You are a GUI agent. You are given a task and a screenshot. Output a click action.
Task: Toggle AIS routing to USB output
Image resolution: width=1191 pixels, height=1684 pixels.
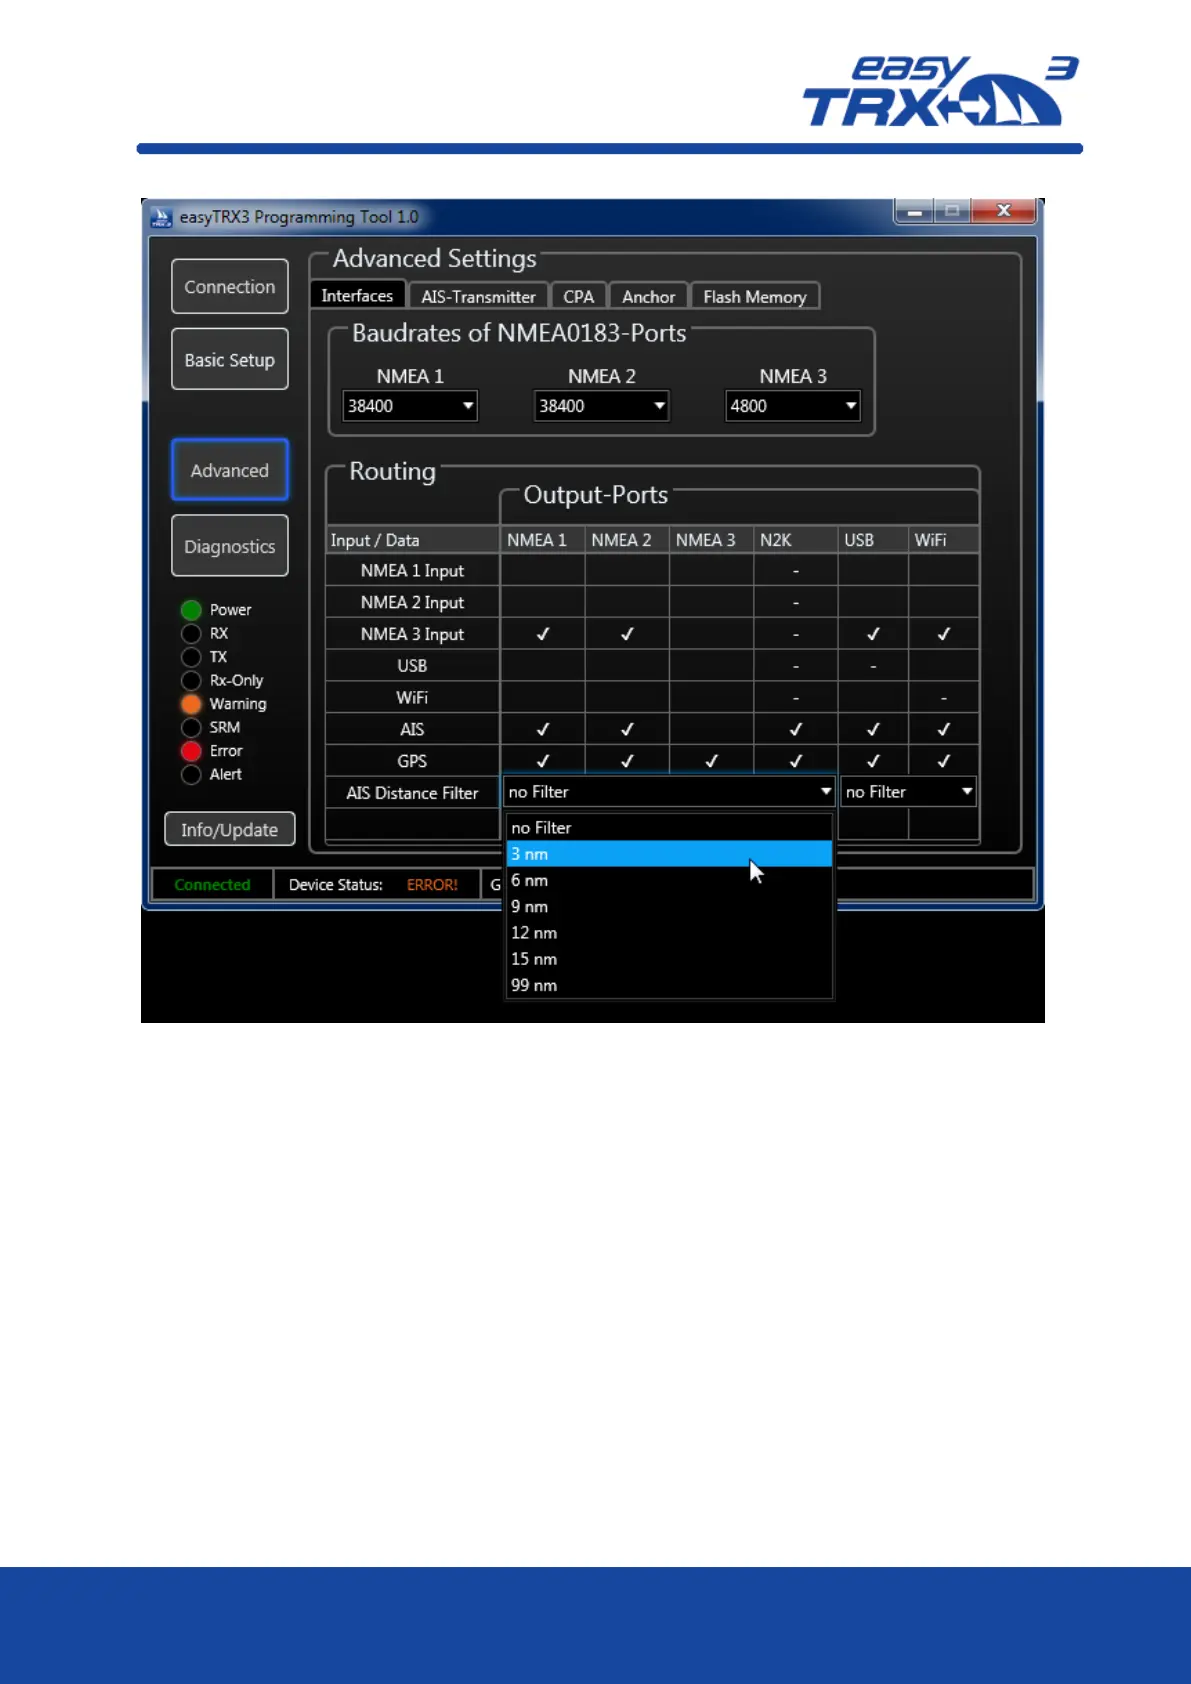(873, 729)
